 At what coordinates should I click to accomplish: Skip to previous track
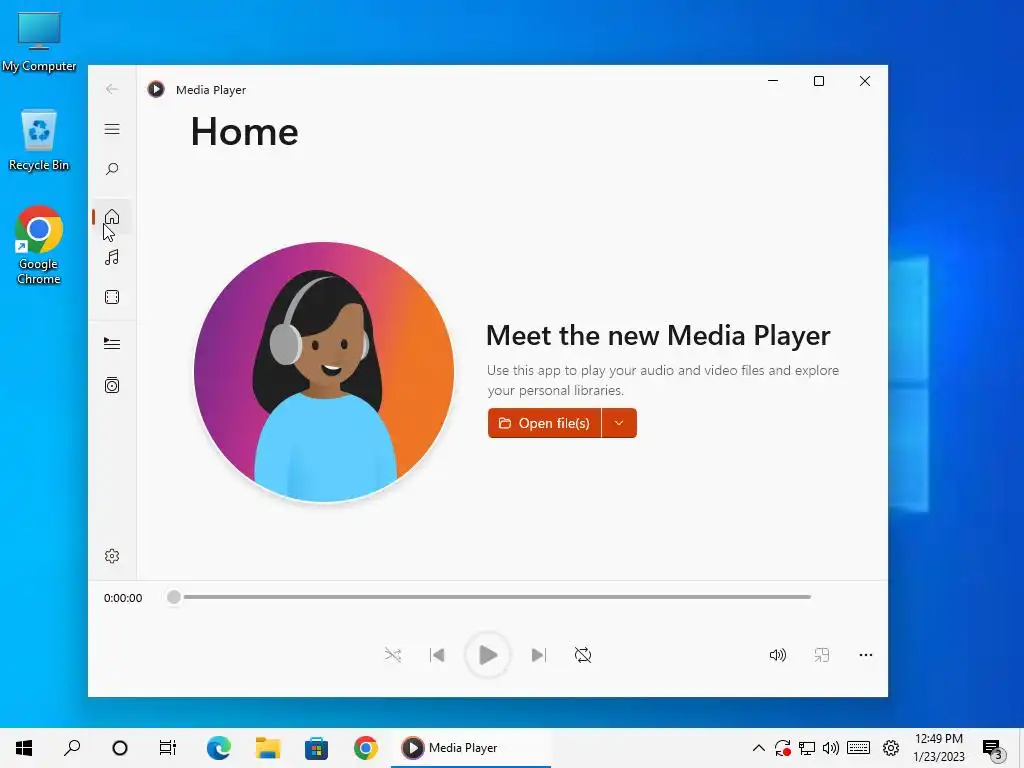(x=437, y=654)
